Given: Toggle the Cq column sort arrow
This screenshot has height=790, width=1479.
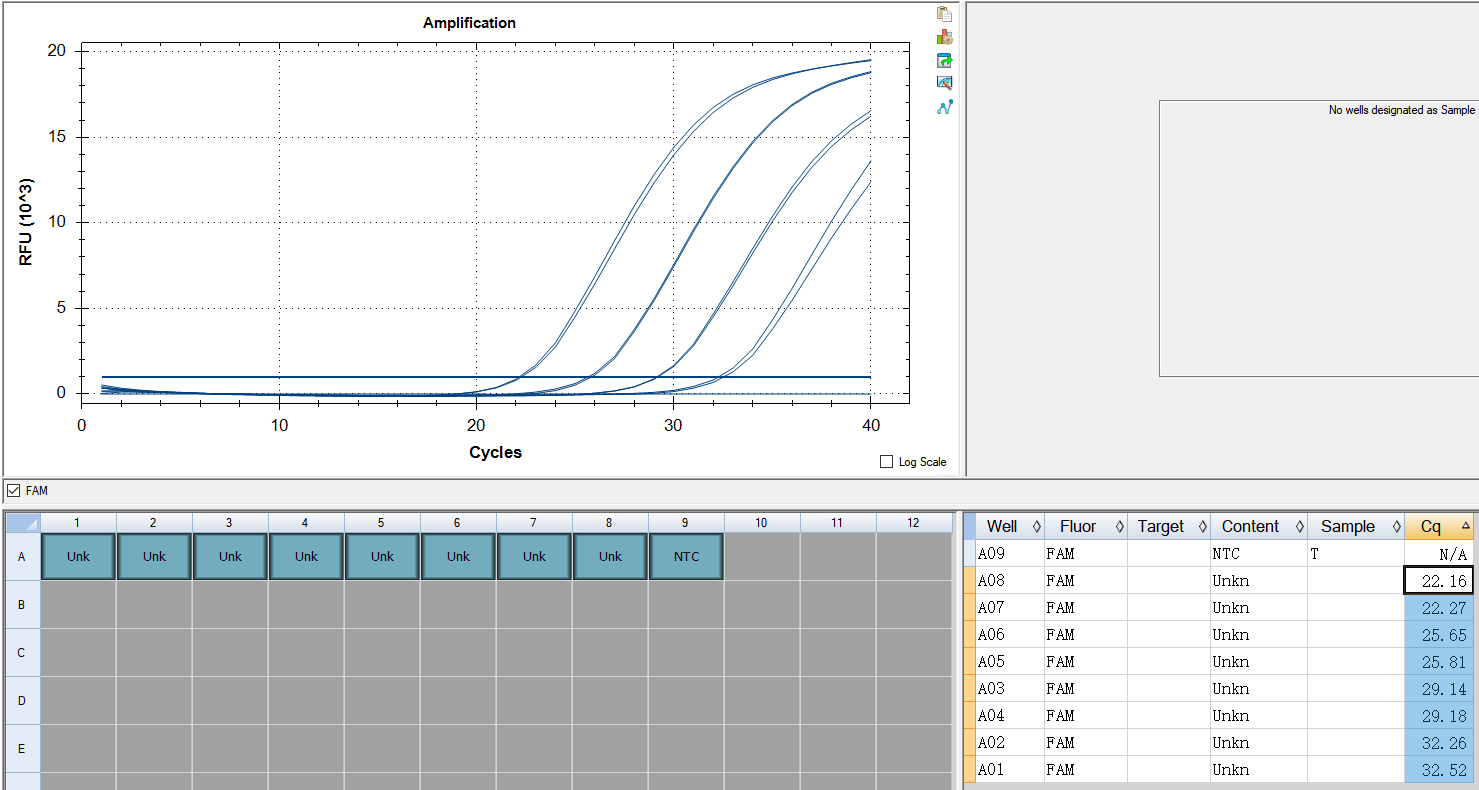Looking at the screenshot, I should [x=1465, y=526].
